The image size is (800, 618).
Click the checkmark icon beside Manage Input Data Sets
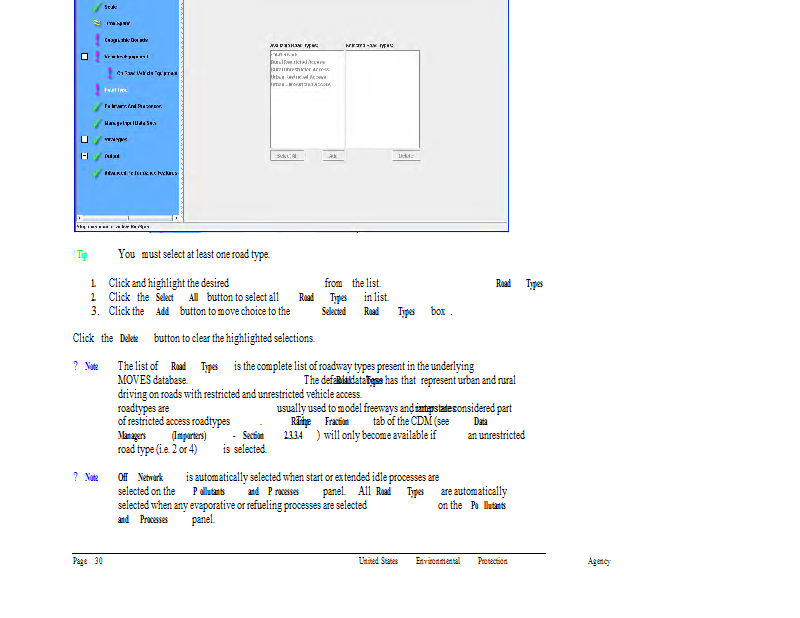95,122
